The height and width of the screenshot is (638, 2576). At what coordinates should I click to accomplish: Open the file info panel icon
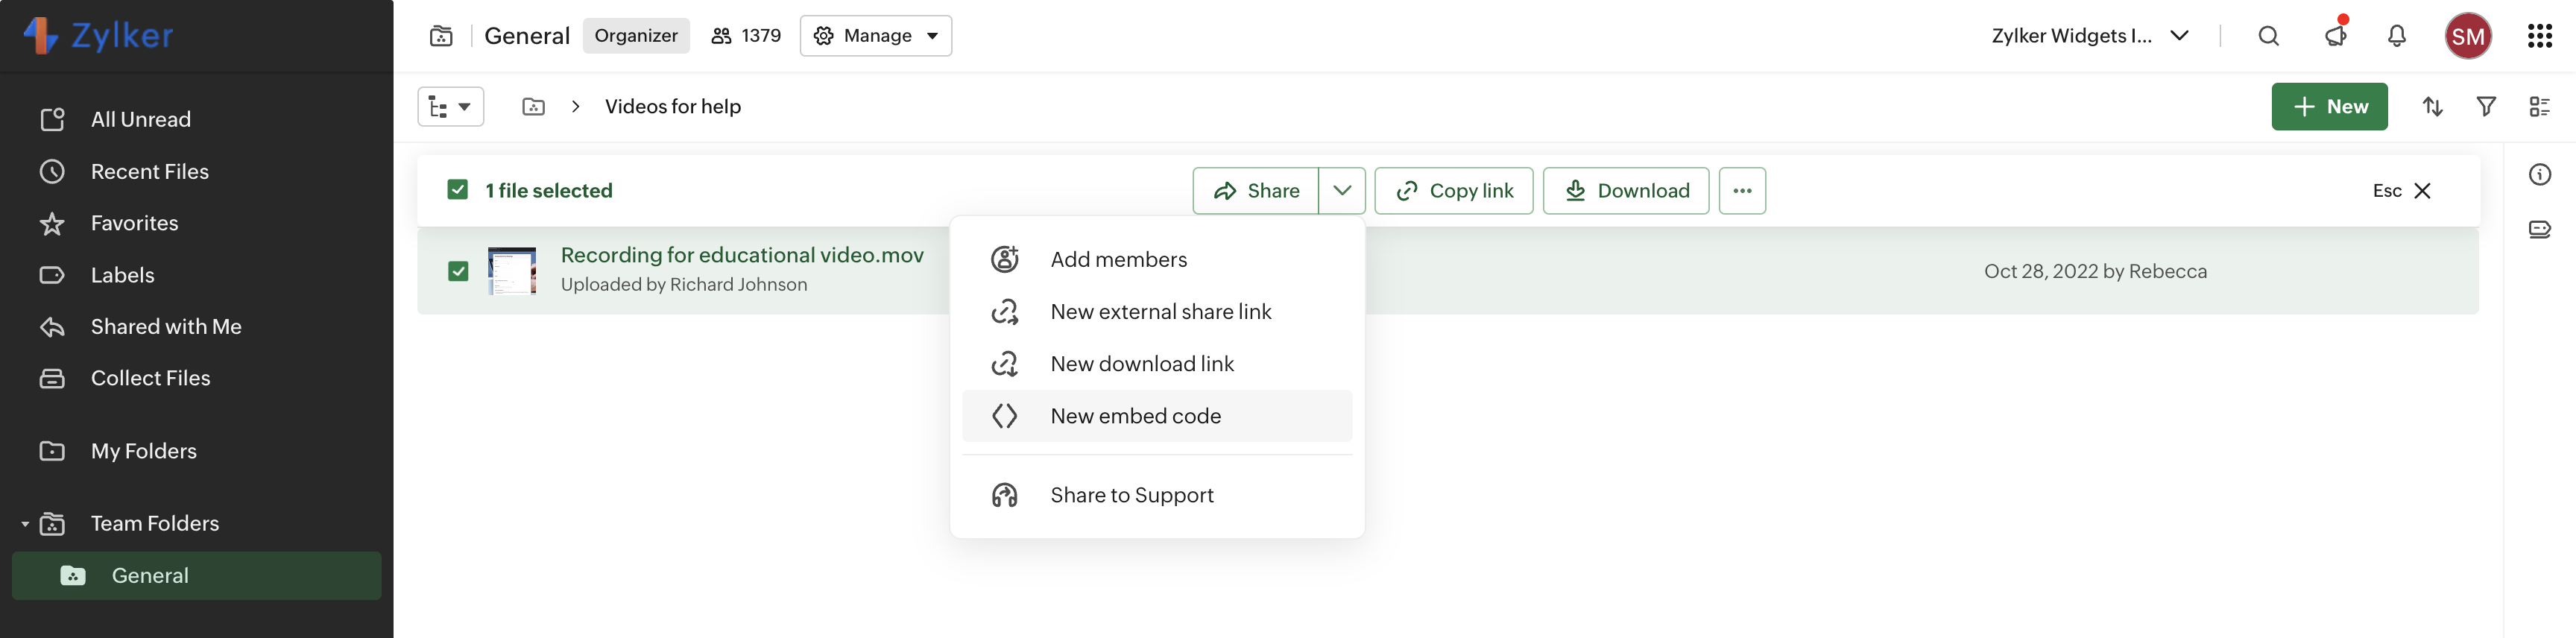point(2539,175)
